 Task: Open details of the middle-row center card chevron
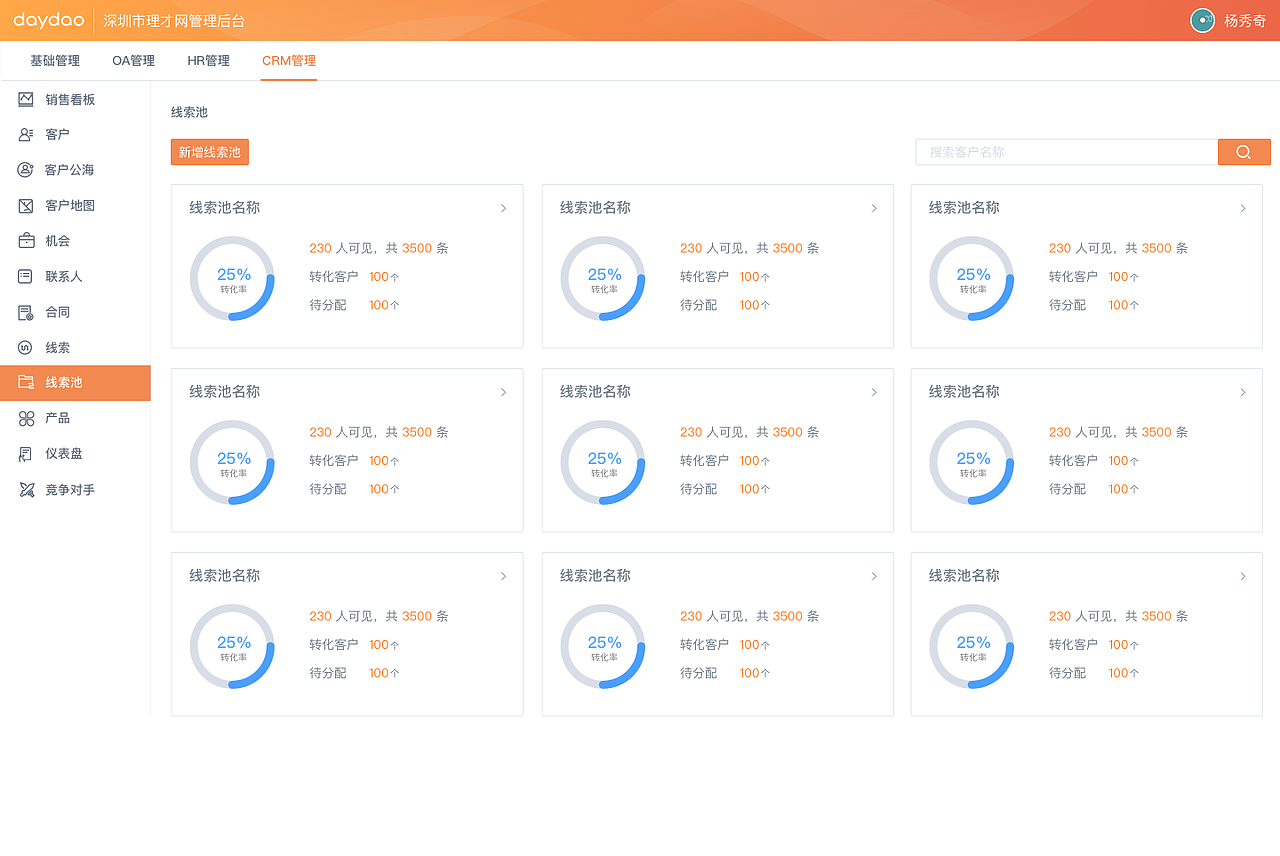tap(874, 392)
